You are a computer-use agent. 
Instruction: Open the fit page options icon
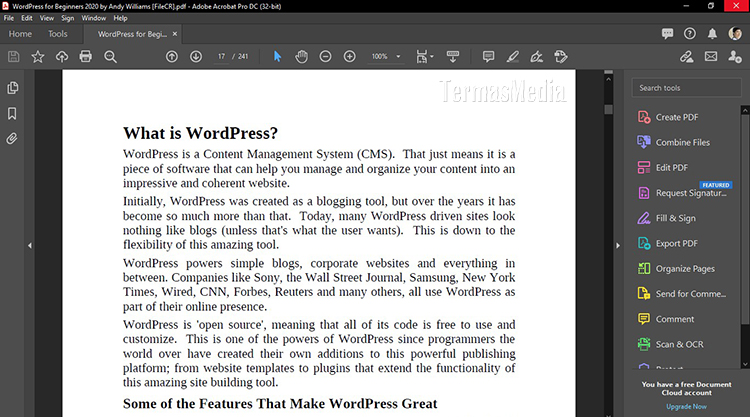click(x=424, y=57)
